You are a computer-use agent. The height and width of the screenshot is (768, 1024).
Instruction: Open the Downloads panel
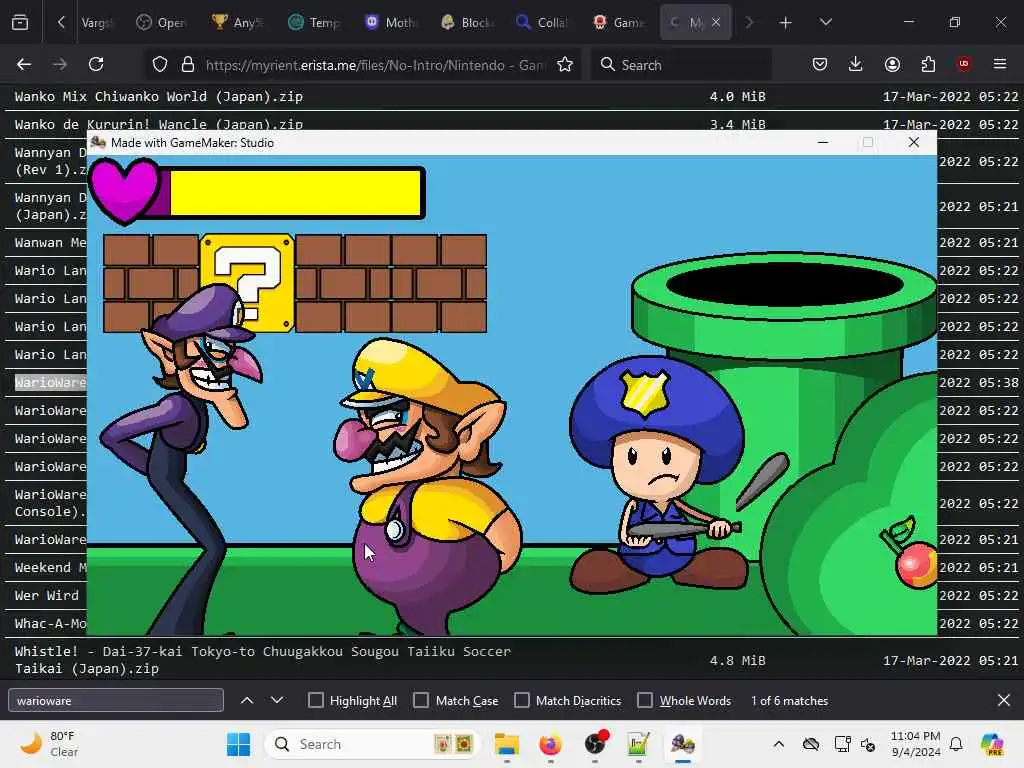856,64
